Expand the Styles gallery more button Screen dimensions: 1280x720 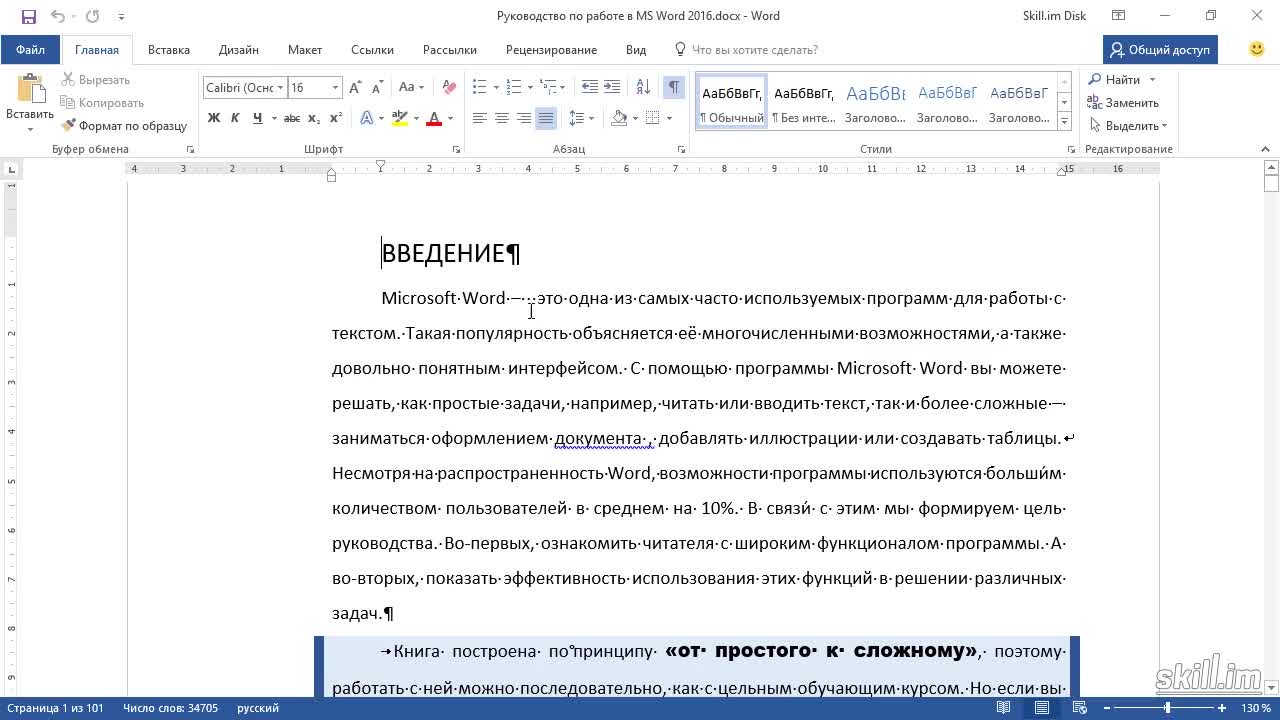click(1064, 121)
